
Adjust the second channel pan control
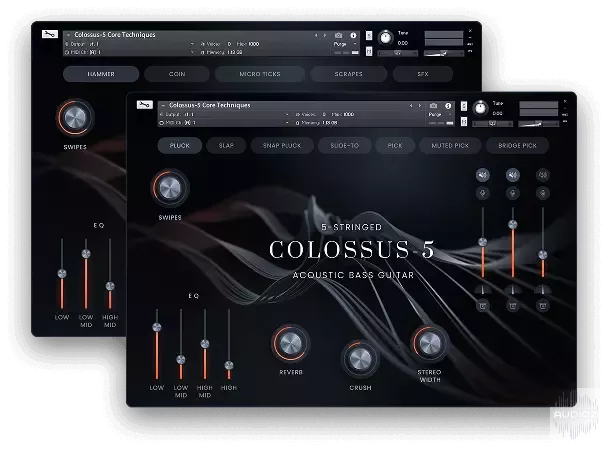click(513, 289)
